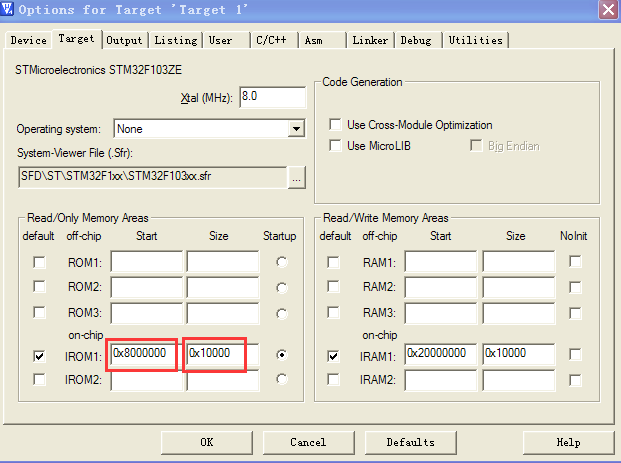The width and height of the screenshot is (621, 463).
Task: Click the IRAM2 Start field
Action: click(440, 381)
